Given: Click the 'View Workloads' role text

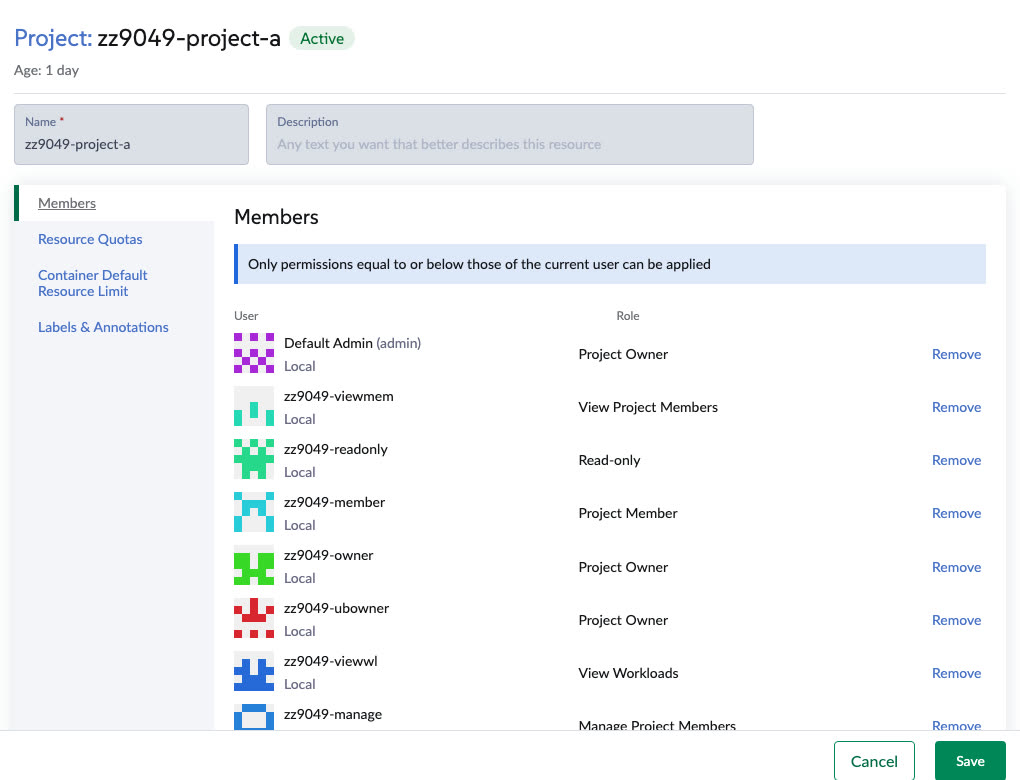Looking at the screenshot, I should pos(628,673).
